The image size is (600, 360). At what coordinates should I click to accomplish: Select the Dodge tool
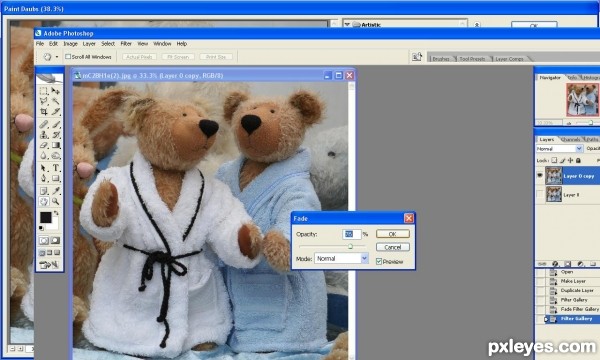point(56,155)
